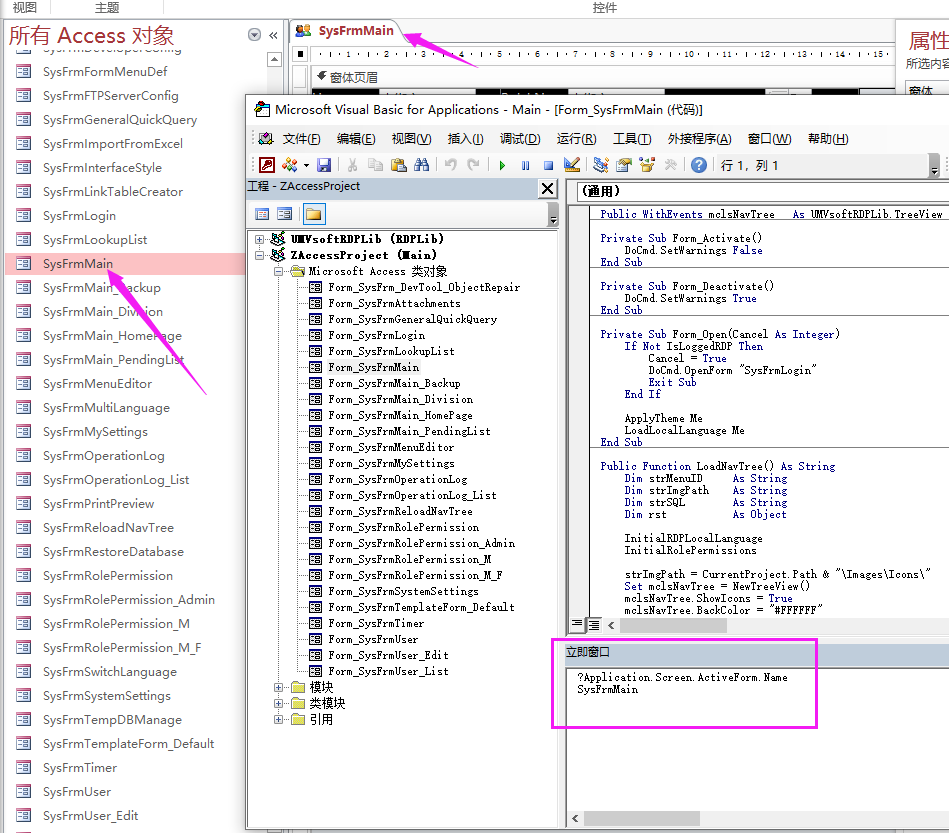Click View Code icon in project pane

(262, 214)
